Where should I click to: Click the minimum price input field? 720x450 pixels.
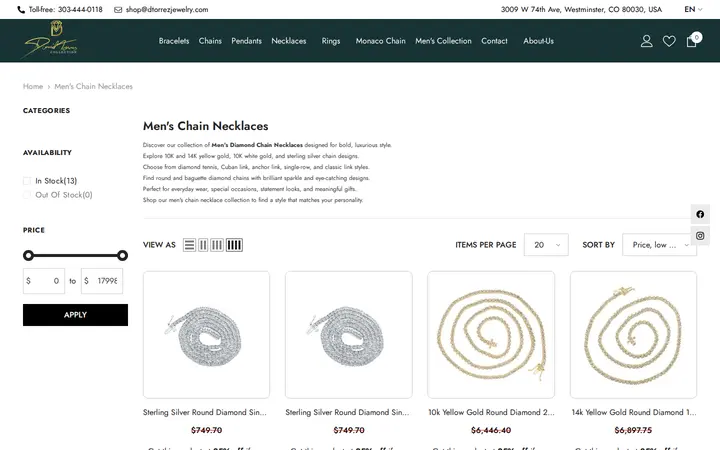44,281
